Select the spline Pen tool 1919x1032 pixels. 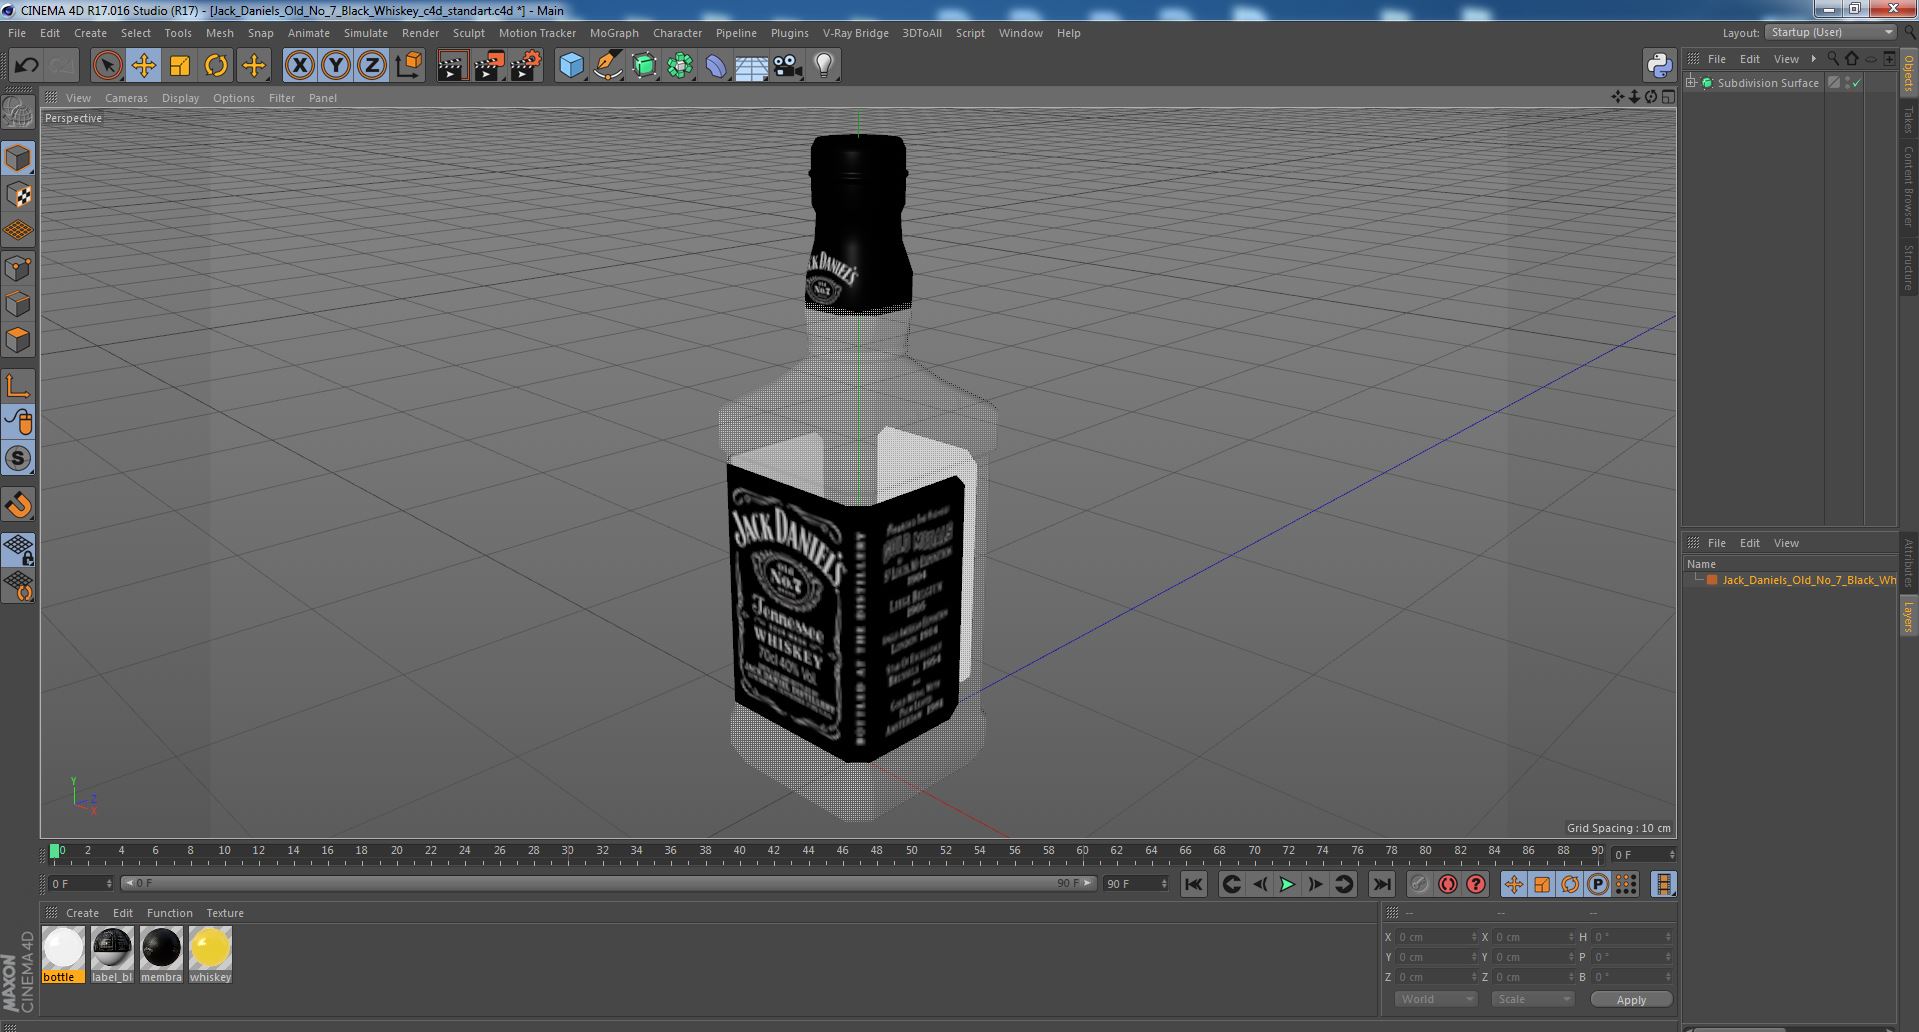coord(607,66)
